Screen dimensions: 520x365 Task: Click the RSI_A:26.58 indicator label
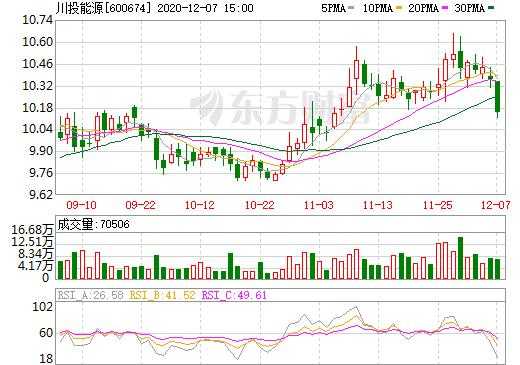click(91, 295)
